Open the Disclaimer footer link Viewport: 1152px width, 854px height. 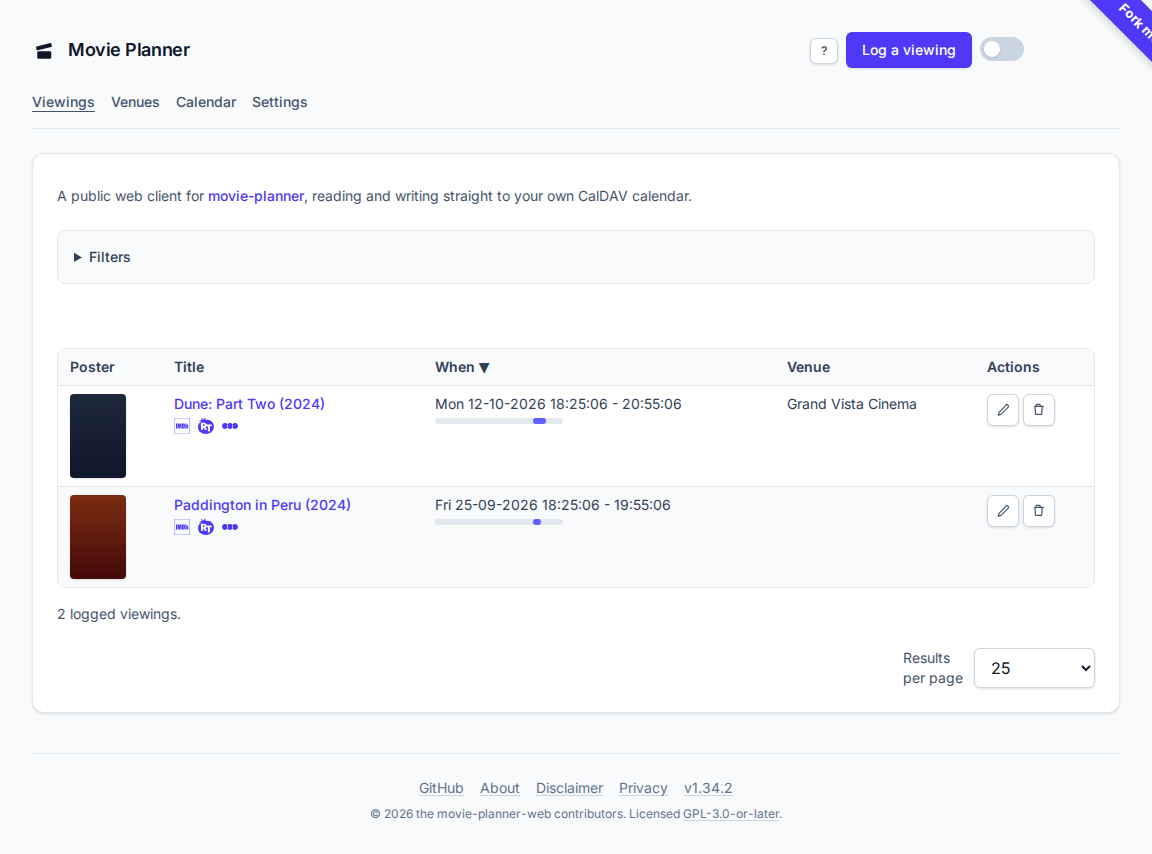569,788
